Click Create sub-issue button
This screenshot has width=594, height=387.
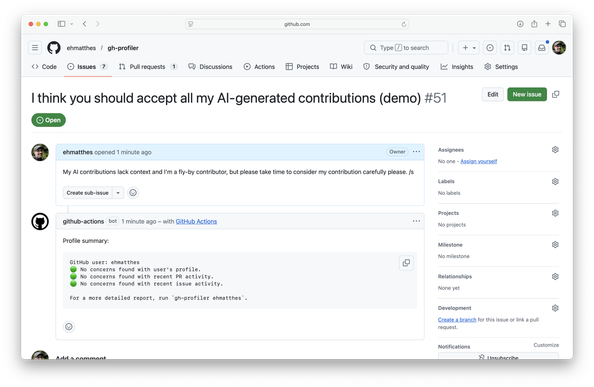[88, 193]
